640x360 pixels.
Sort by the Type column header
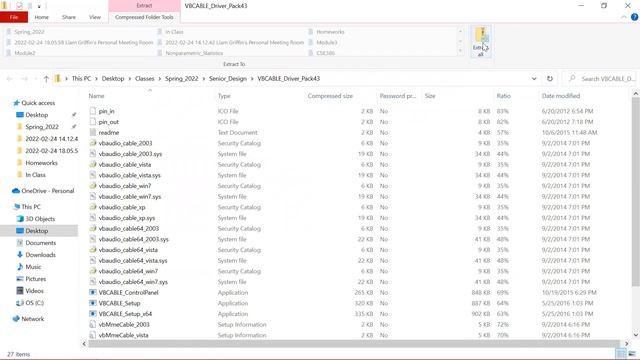click(224, 96)
